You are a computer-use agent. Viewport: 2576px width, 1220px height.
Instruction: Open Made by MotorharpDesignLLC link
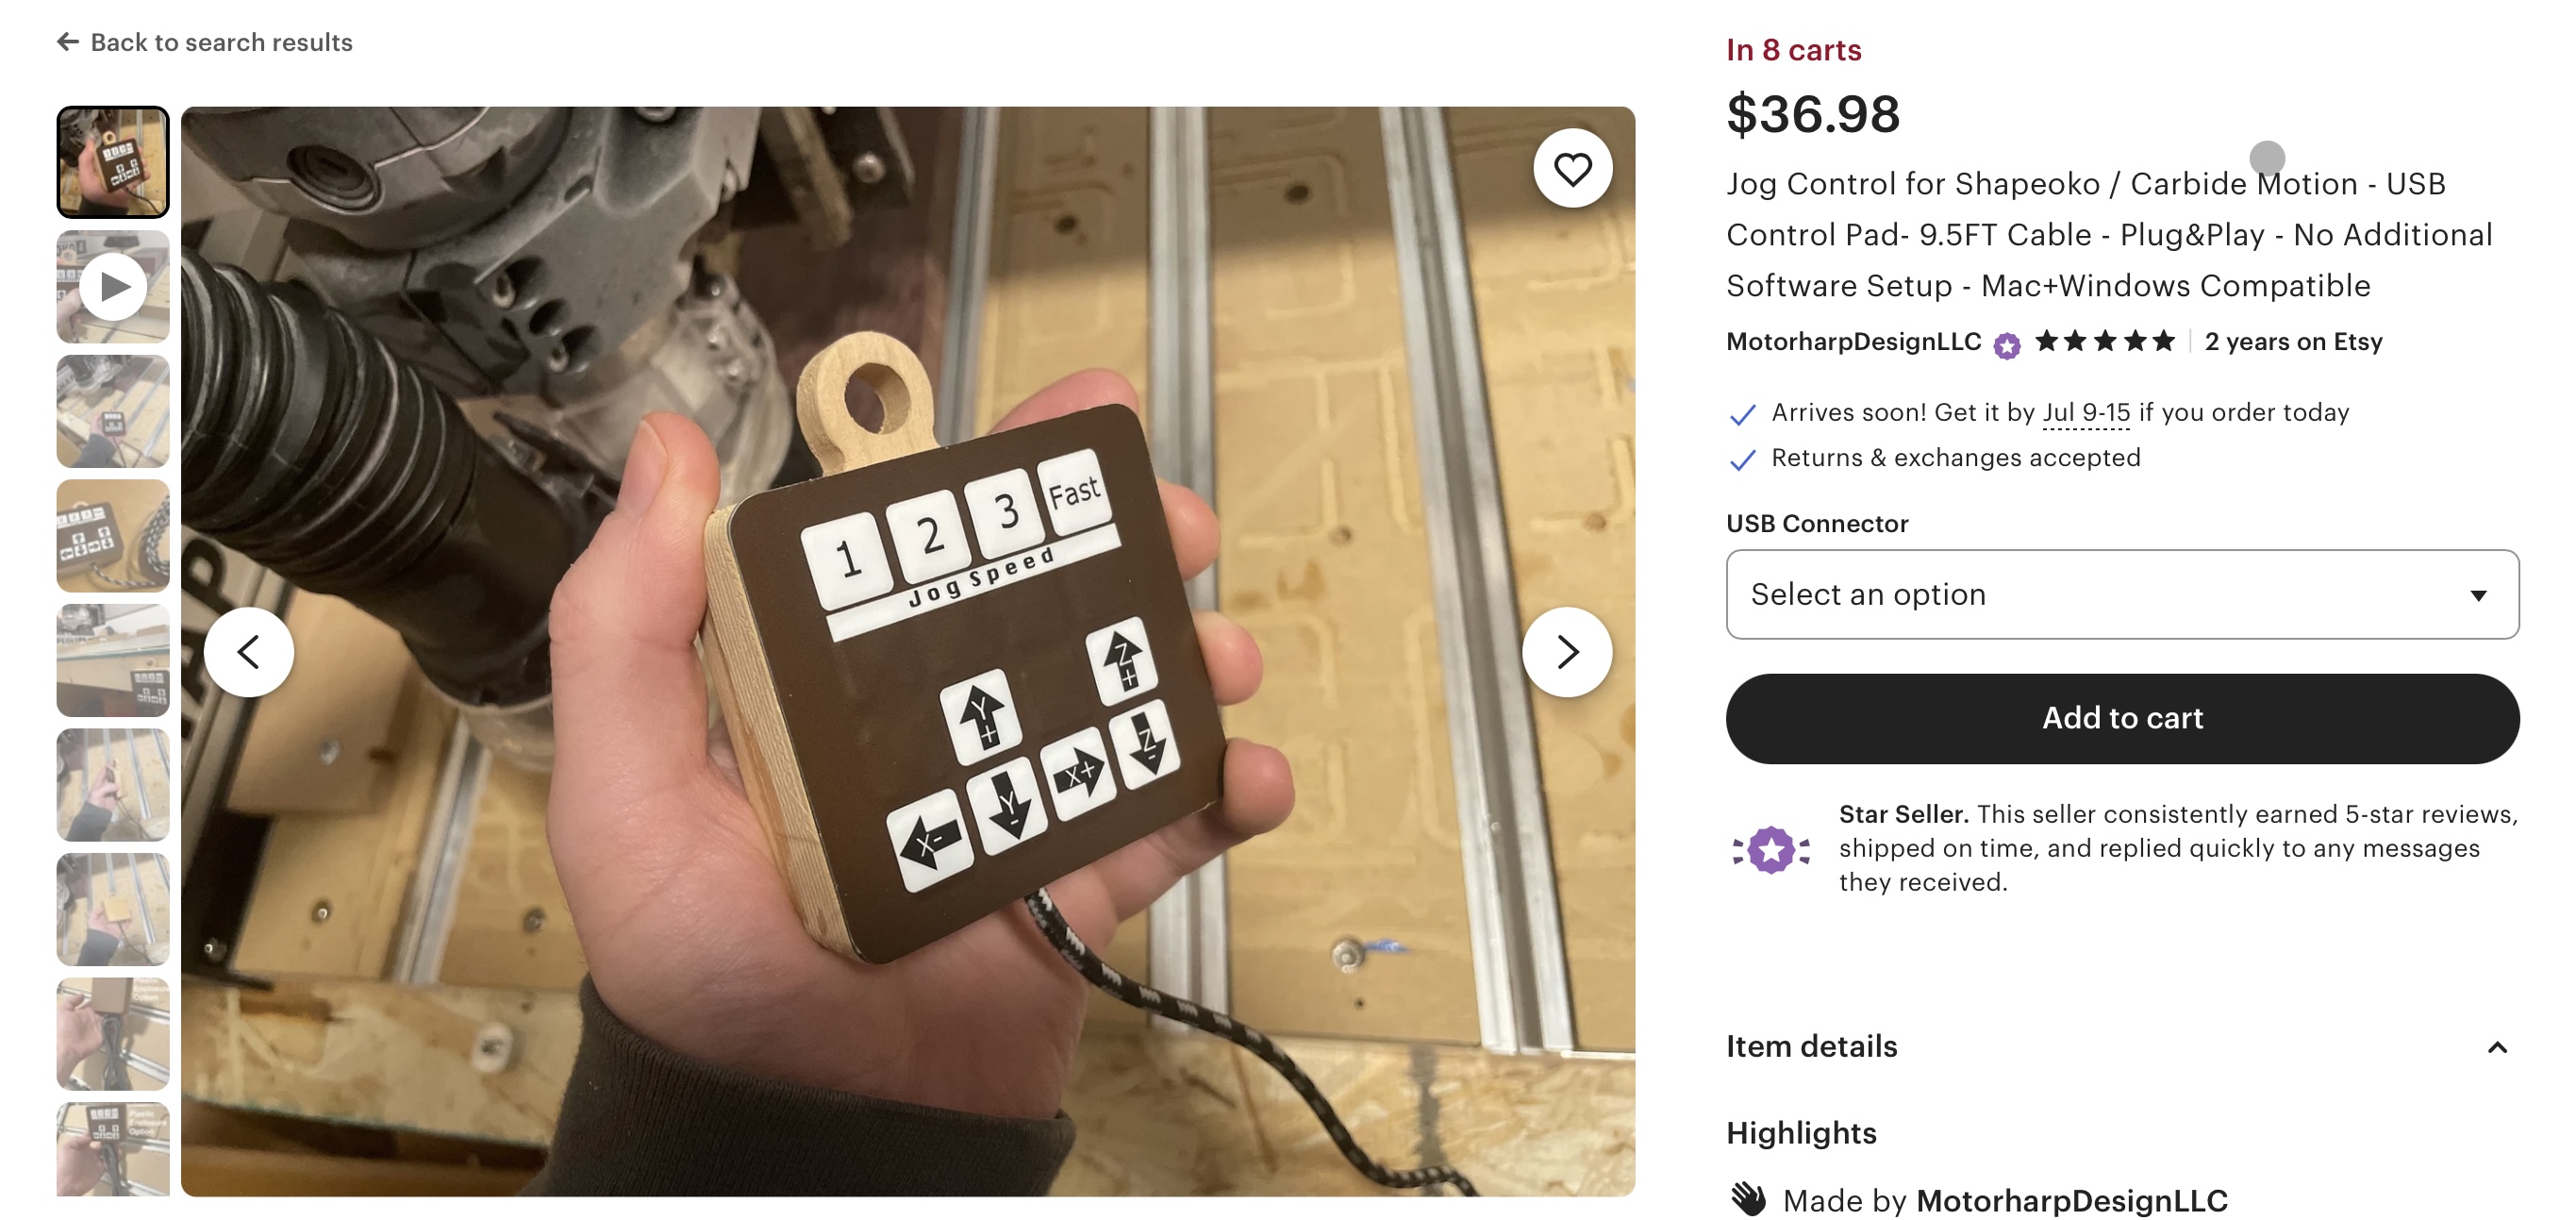(x=2071, y=1200)
